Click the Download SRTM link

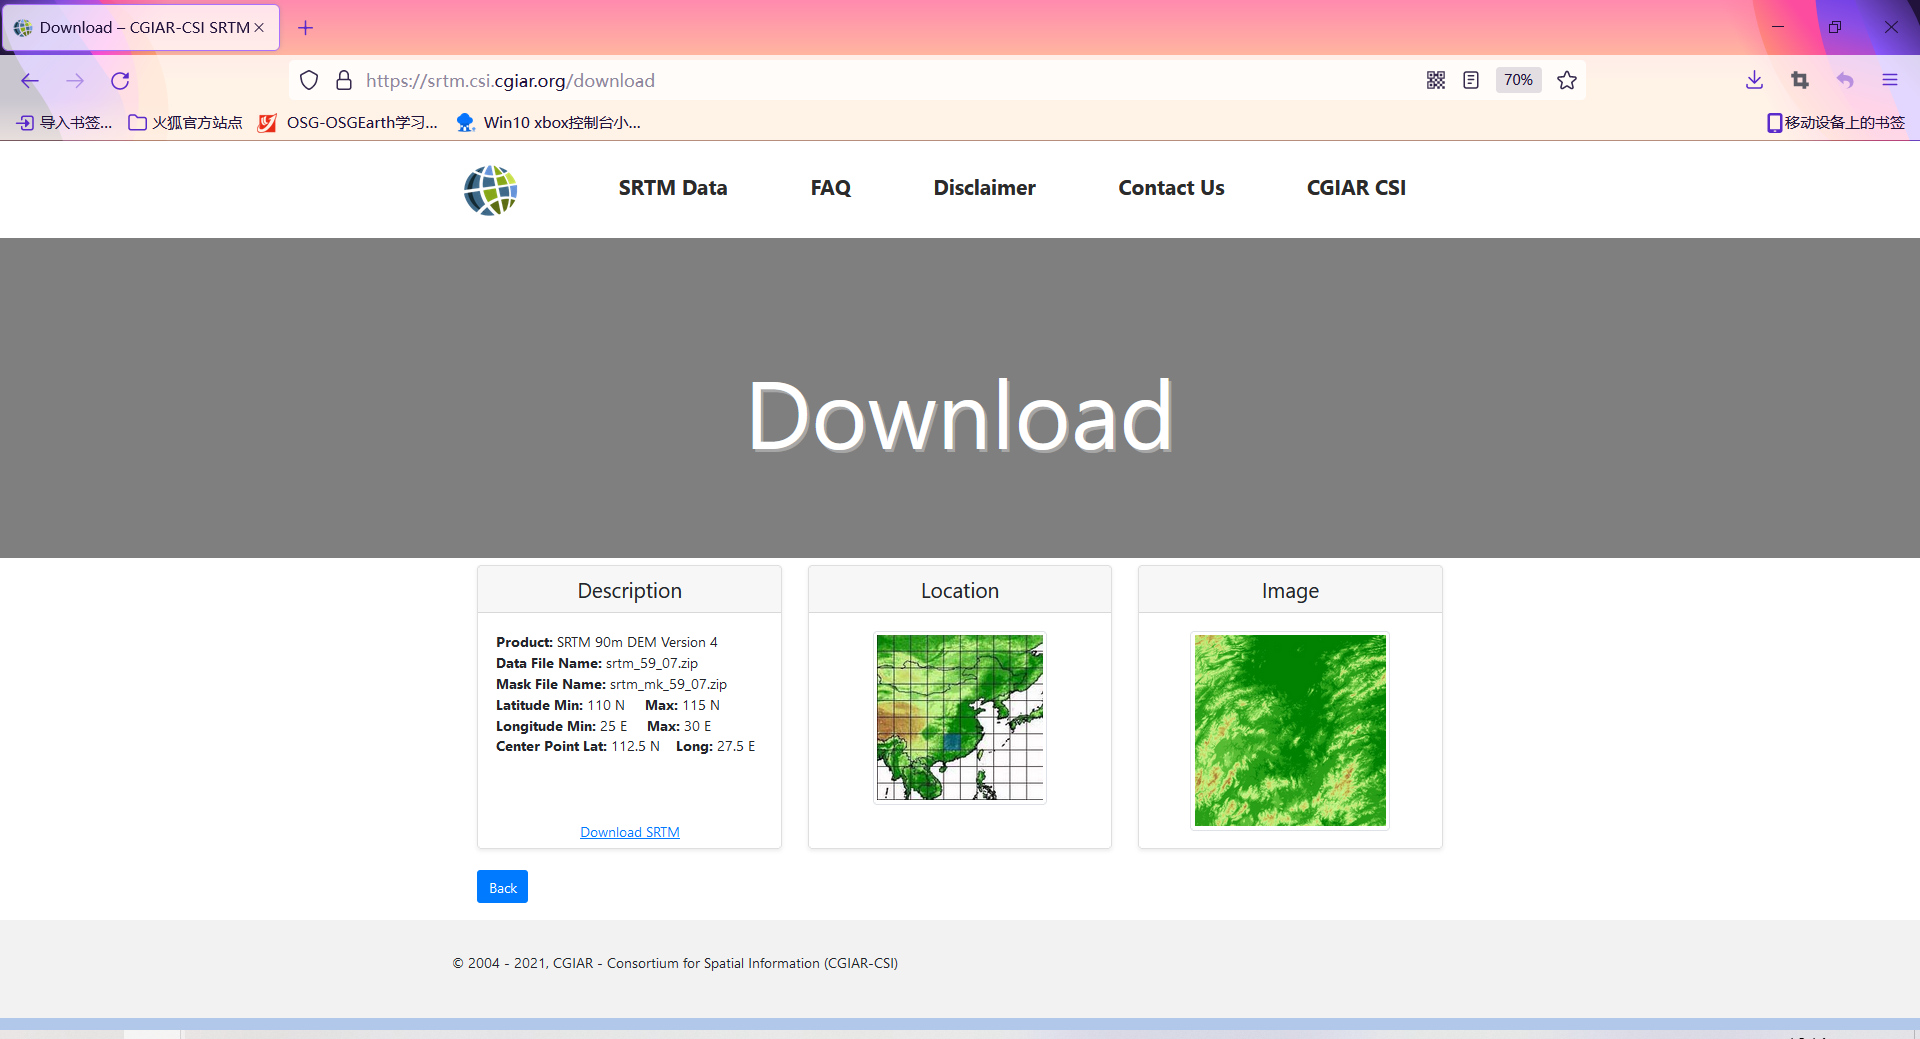coord(630,832)
